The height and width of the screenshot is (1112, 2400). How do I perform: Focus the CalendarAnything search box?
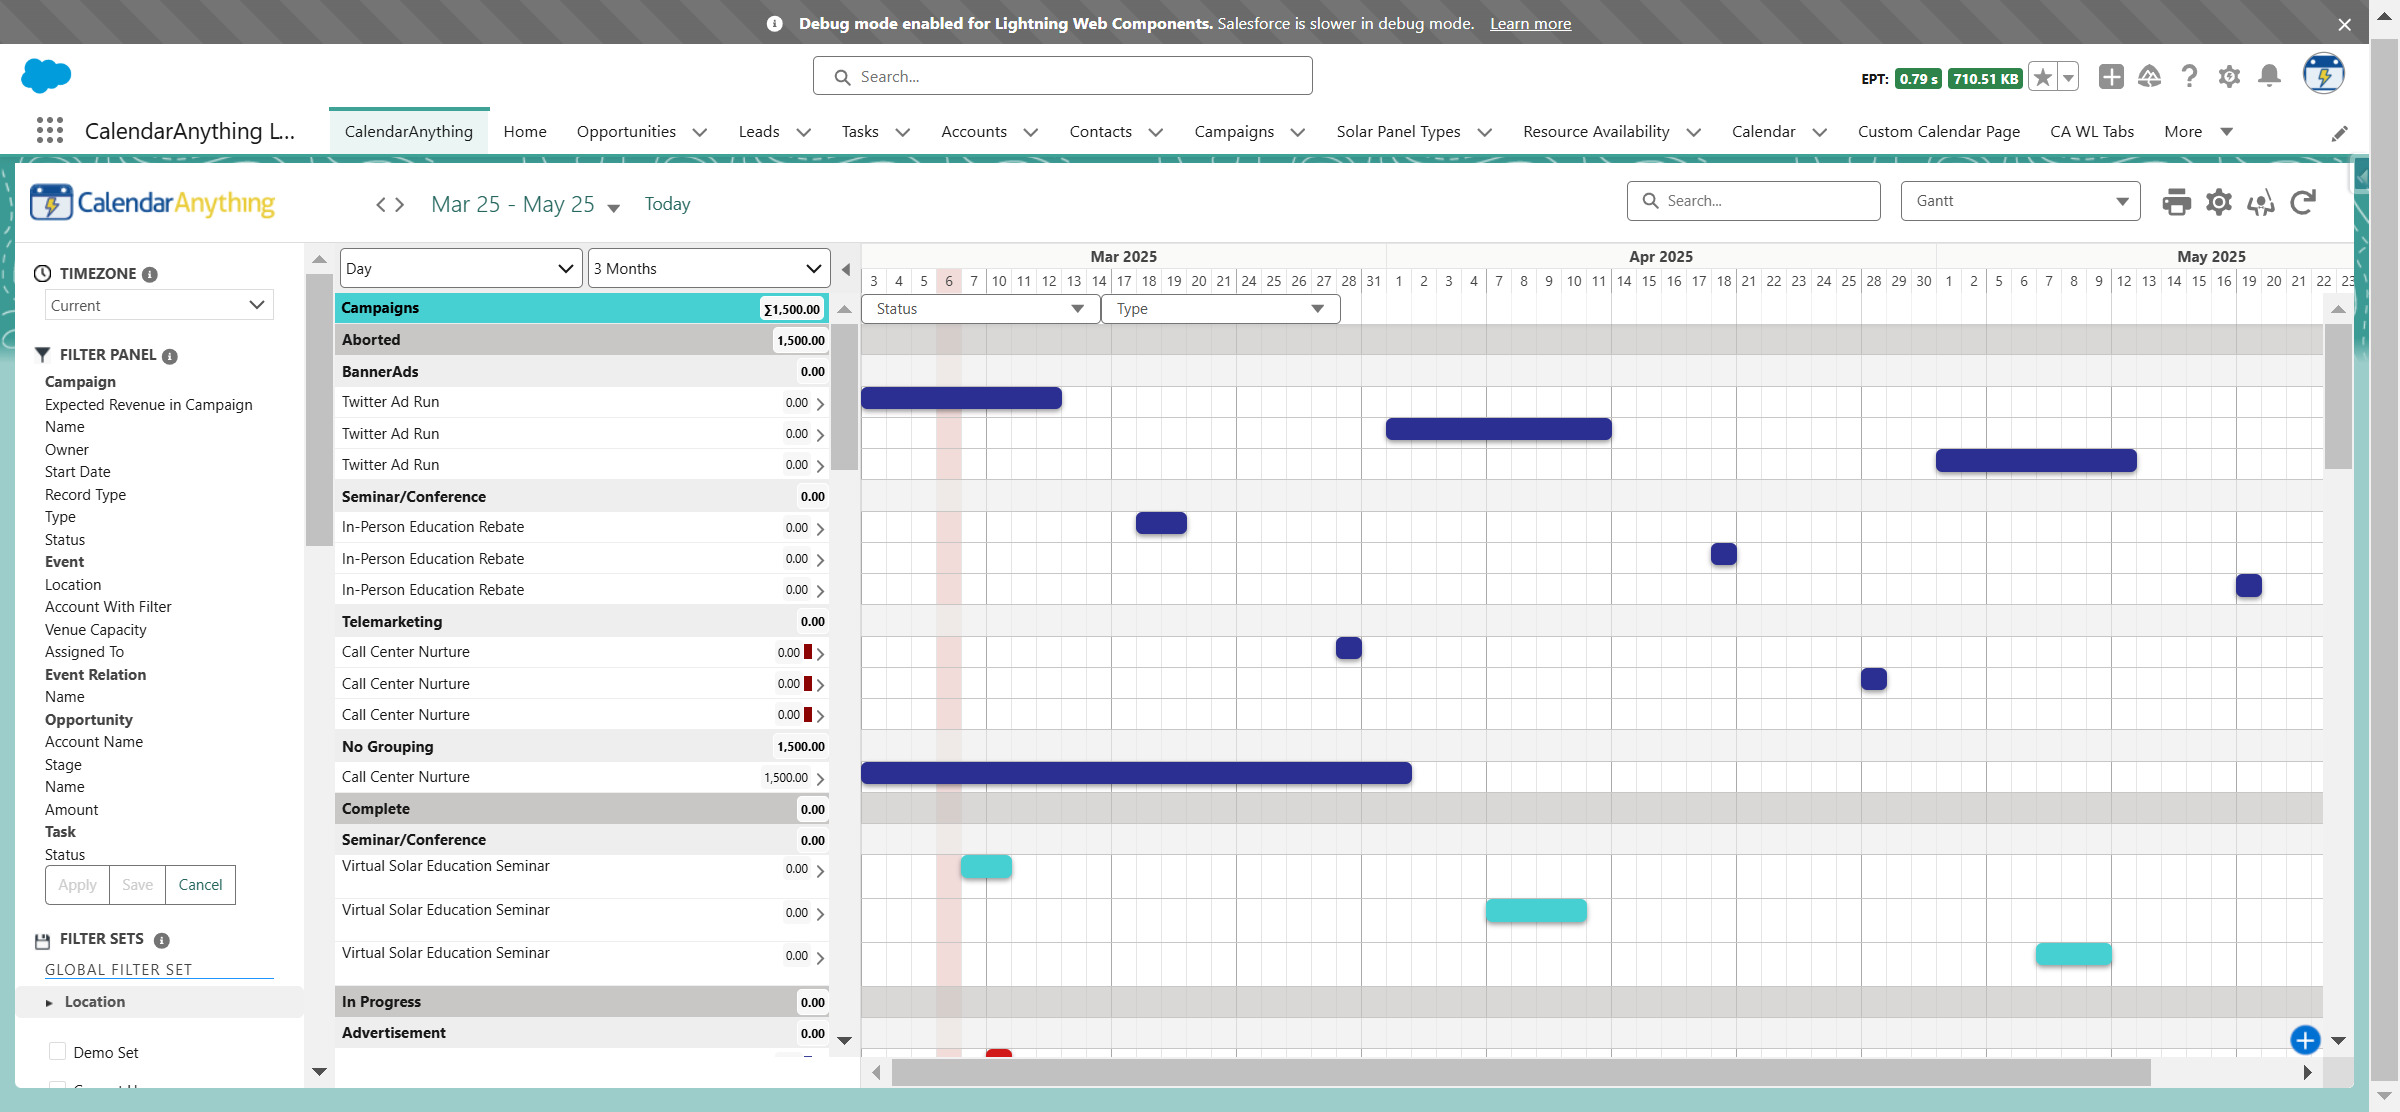click(x=1754, y=201)
